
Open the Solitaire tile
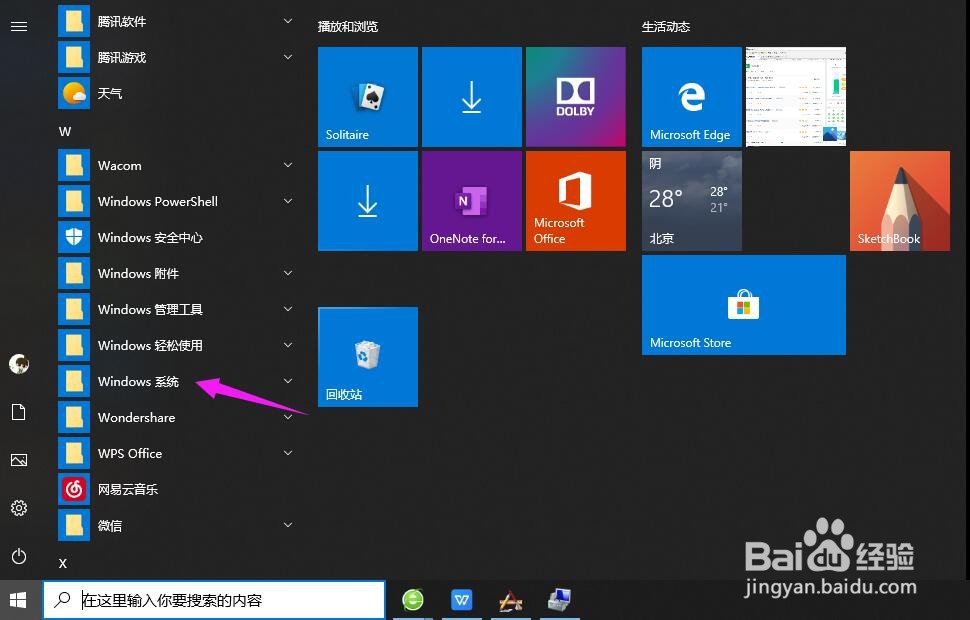point(367,97)
